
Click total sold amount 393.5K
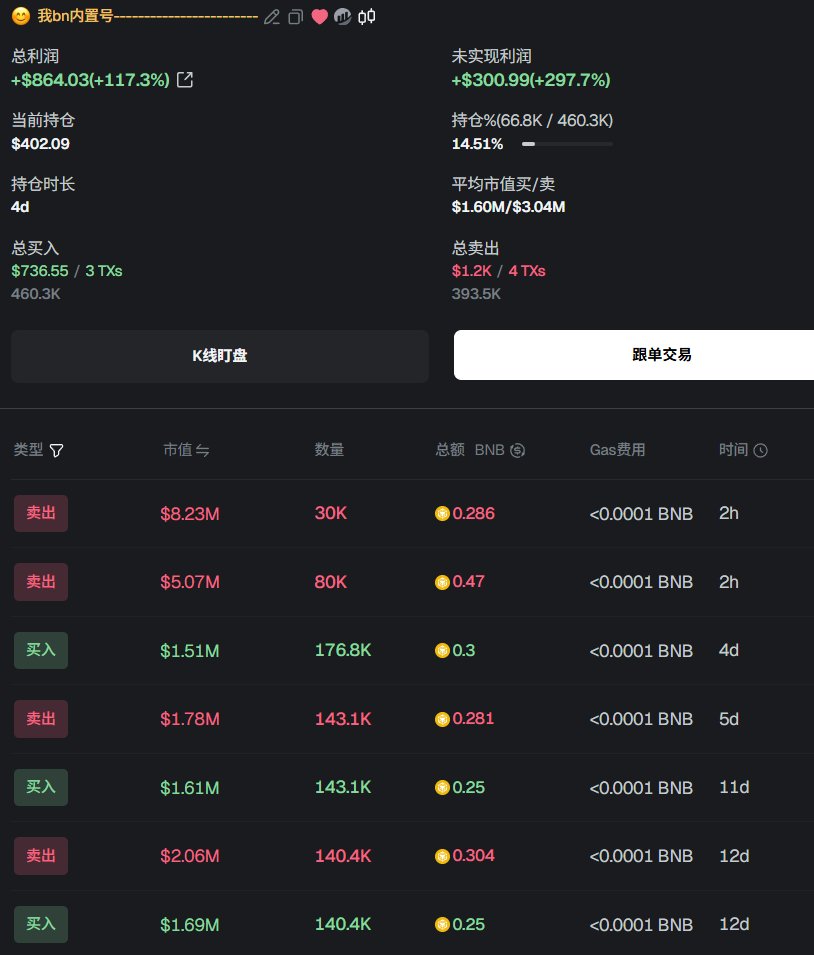(x=476, y=294)
